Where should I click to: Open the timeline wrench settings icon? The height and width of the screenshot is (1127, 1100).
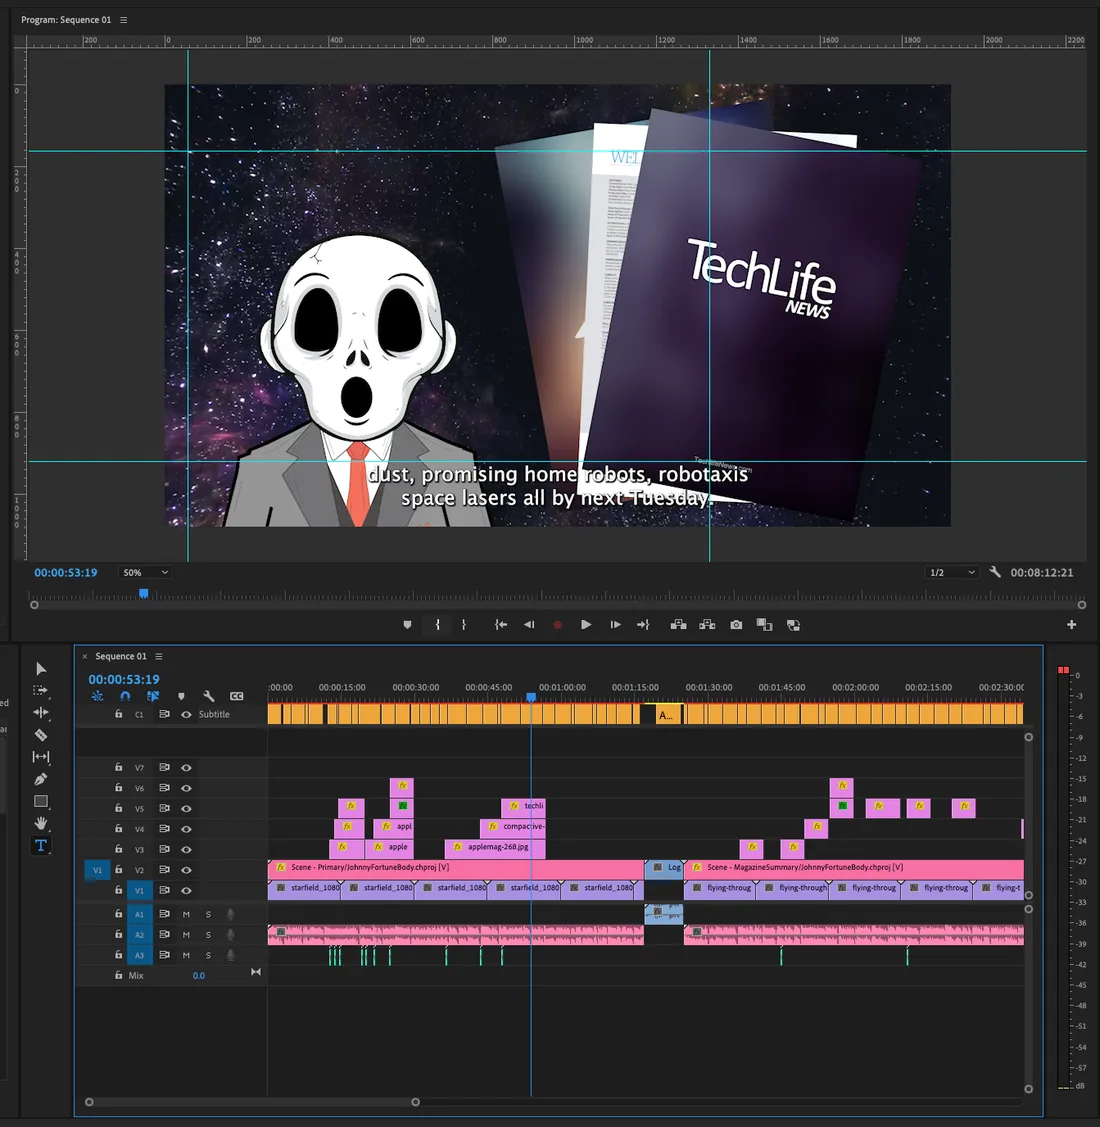coord(209,696)
